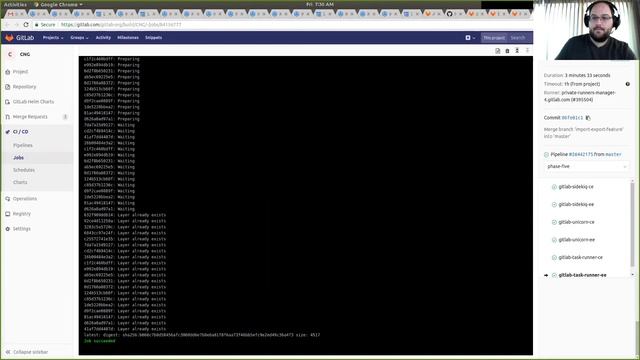Open the new item plus dropdown
Viewport: 640px width, 360px height.
(470, 38)
